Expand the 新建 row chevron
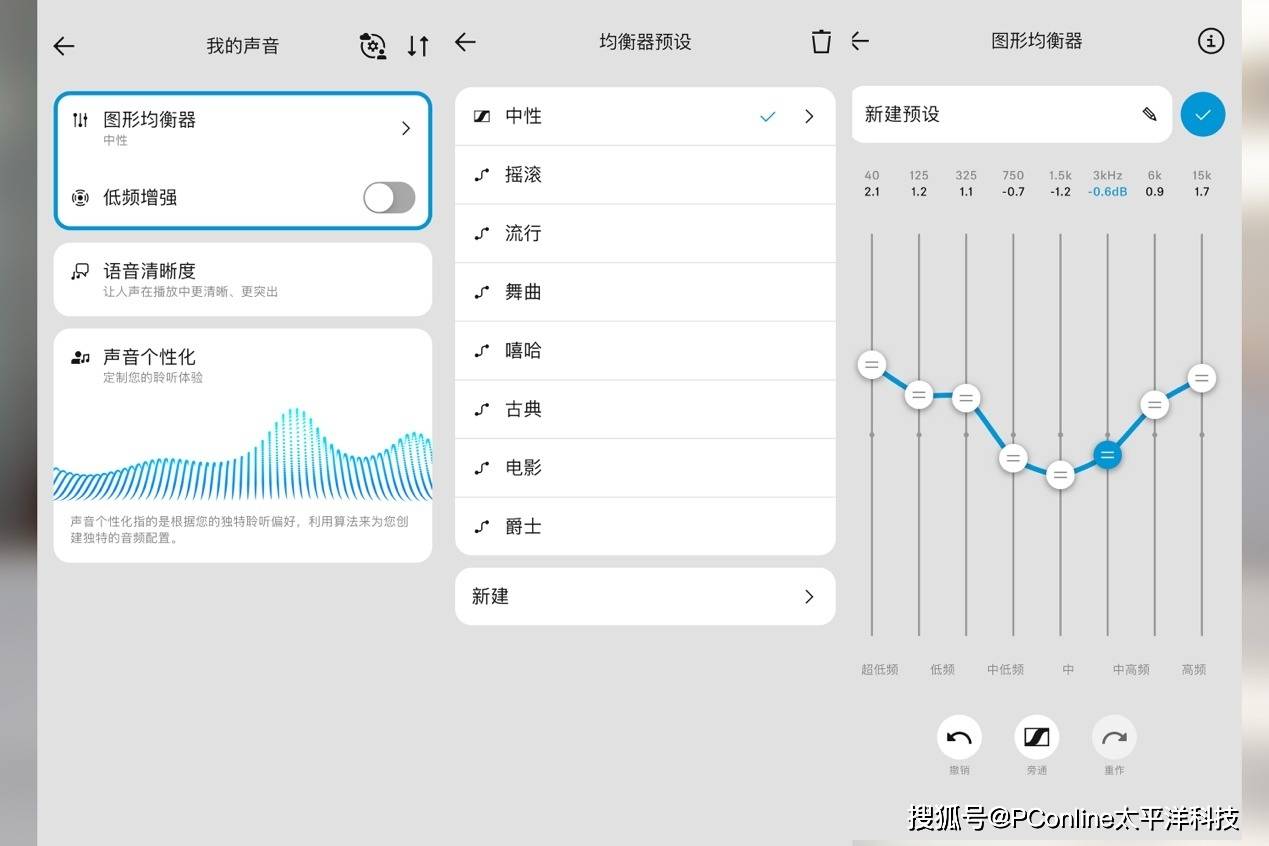The height and width of the screenshot is (846, 1269). click(809, 597)
